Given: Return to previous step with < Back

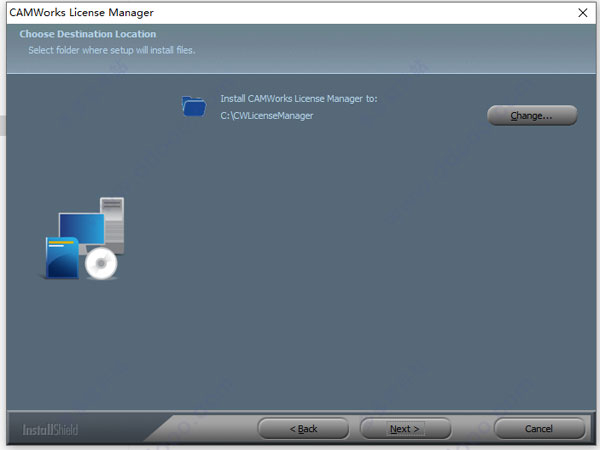Looking at the screenshot, I should coord(303,429).
